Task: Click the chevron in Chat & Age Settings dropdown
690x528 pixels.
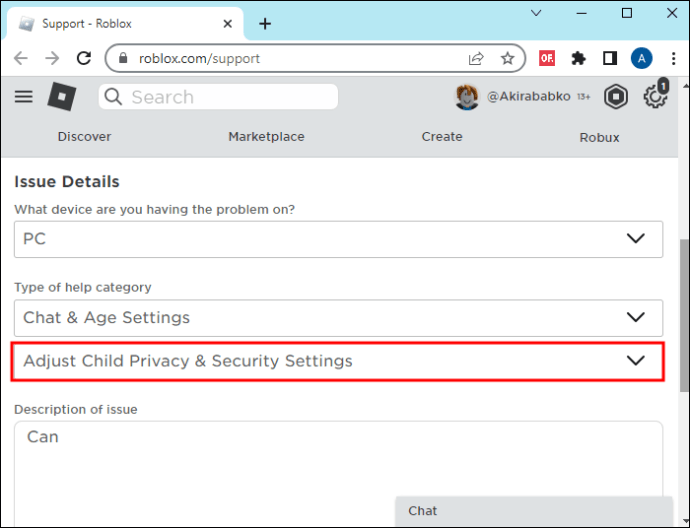Action: [635, 317]
